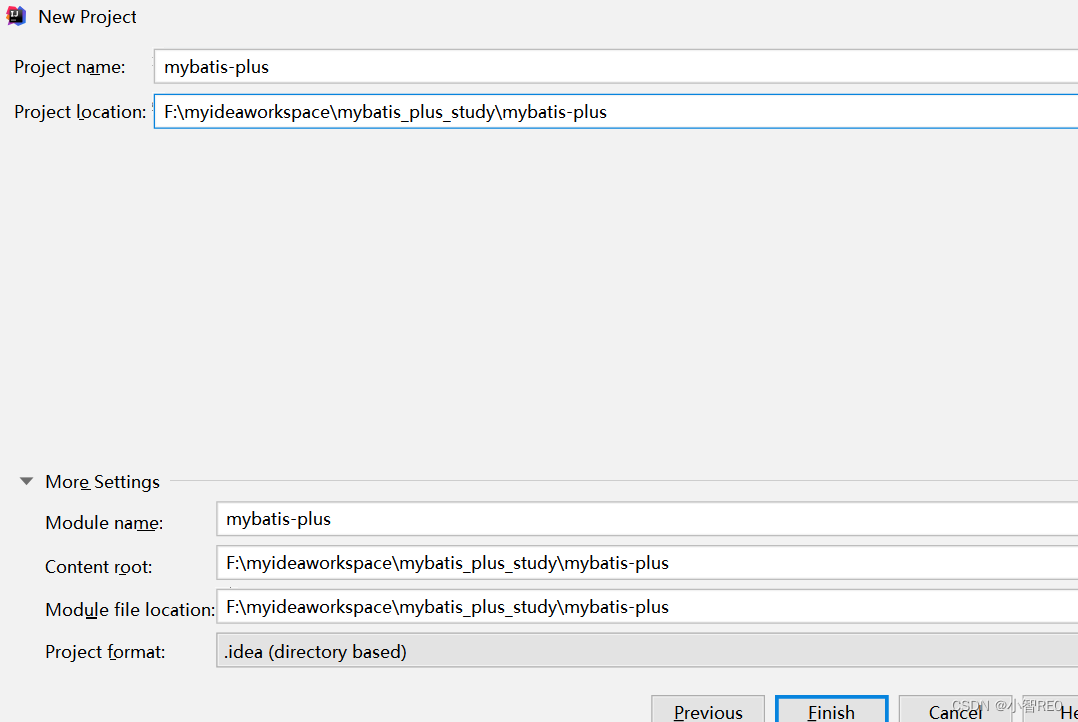The height and width of the screenshot is (722, 1078).
Task: Click the "Project format:" label
Action: (x=105, y=652)
